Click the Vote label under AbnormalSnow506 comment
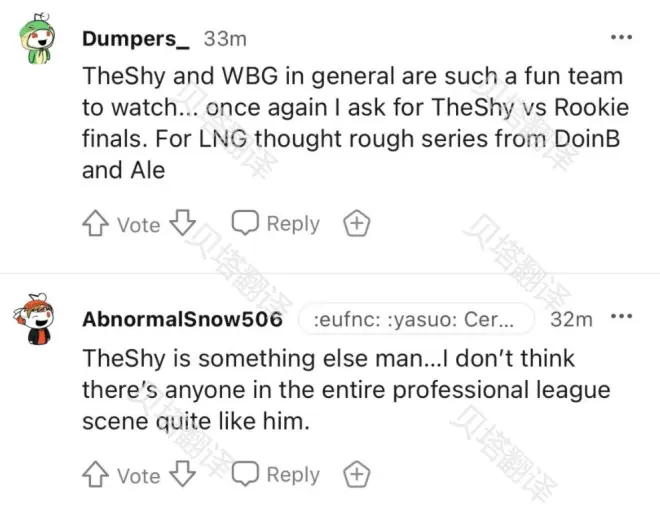This screenshot has height=511, width=660. [x=138, y=476]
